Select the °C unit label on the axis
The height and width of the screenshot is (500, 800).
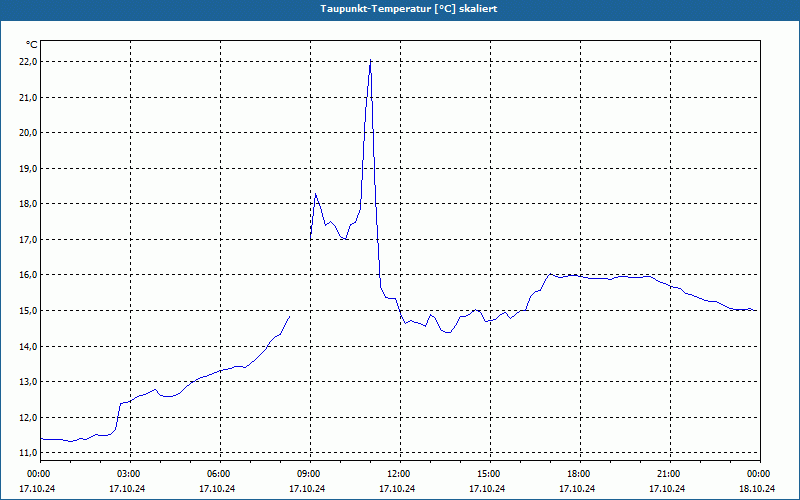click(x=32, y=45)
